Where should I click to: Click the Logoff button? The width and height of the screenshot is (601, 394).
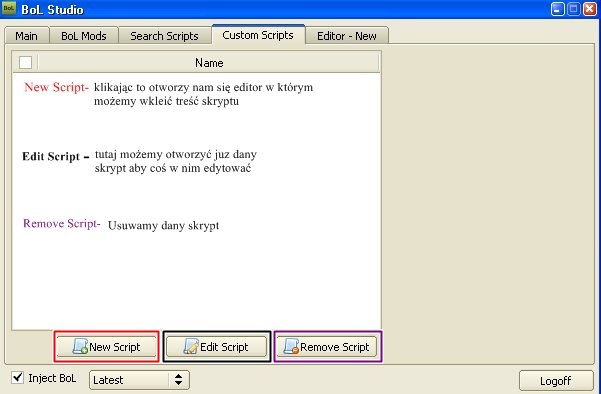click(x=556, y=381)
